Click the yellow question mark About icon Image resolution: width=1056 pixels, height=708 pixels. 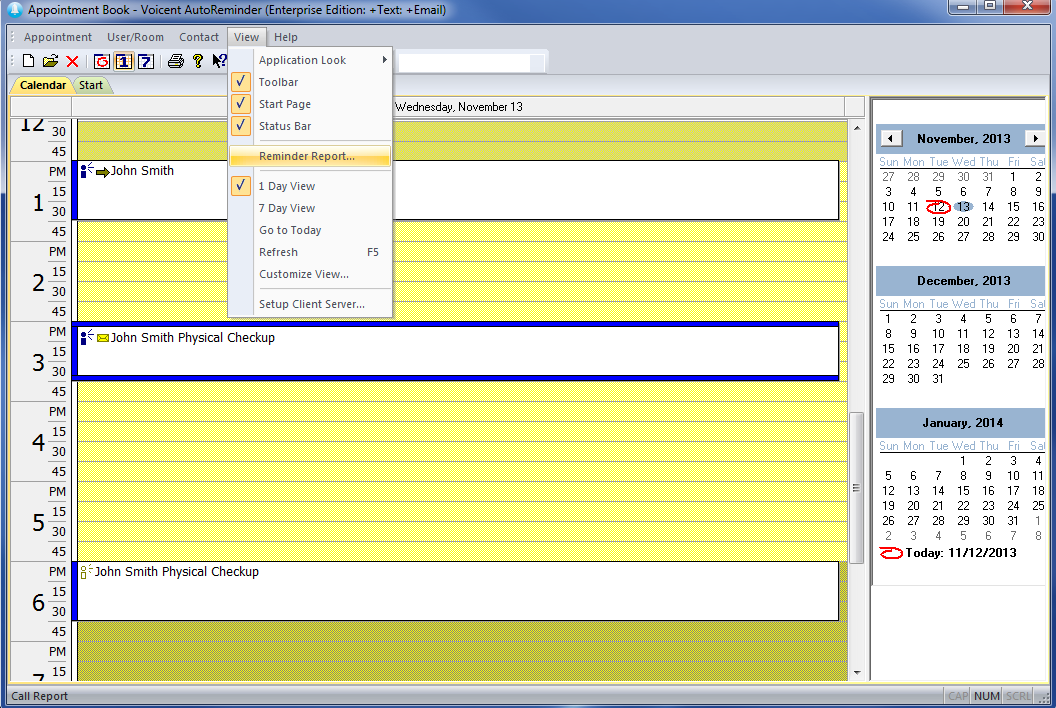(198, 61)
